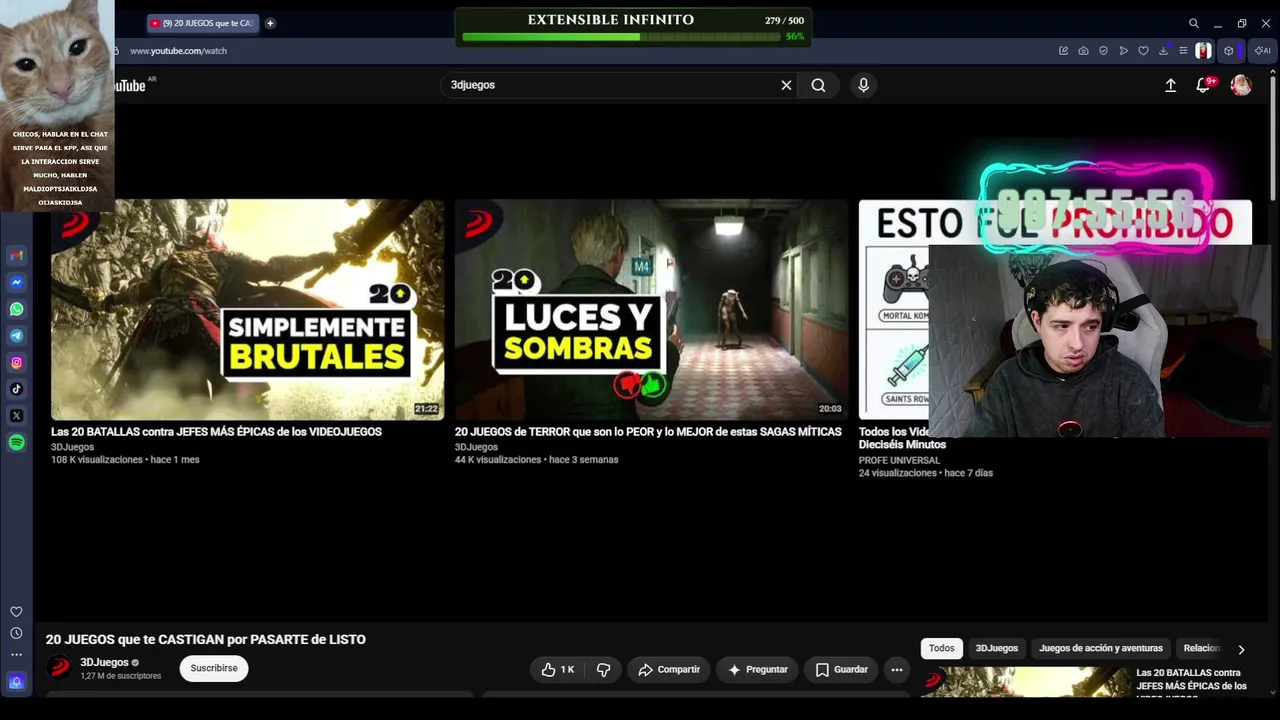The height and width of the screenshot is (720, 1280).
Task: Expand filter chips with the right chevron
Action: coord(1241,649)
